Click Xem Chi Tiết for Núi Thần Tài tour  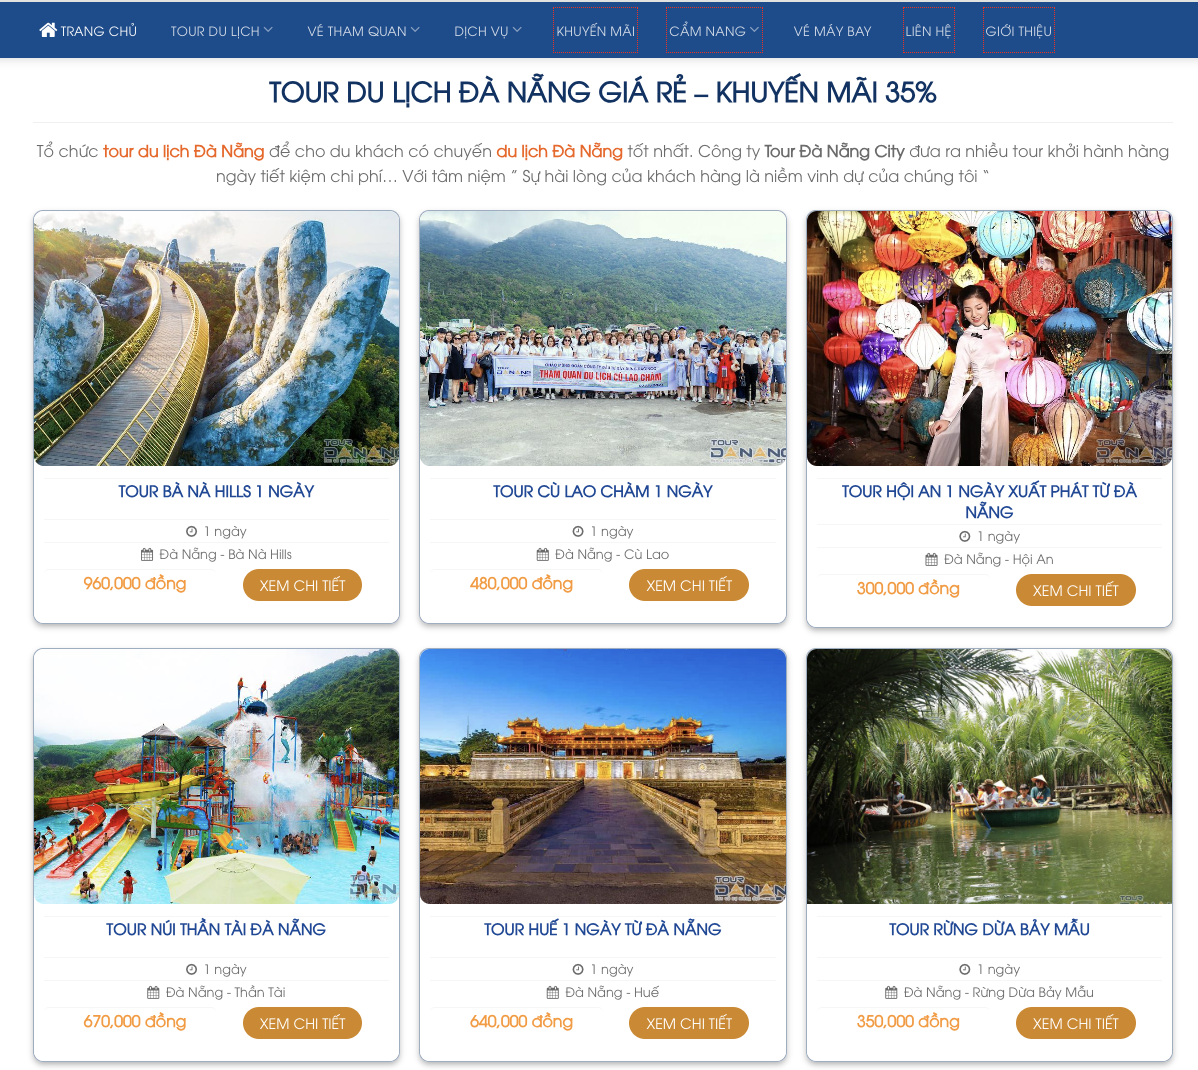pos(302,1023)
